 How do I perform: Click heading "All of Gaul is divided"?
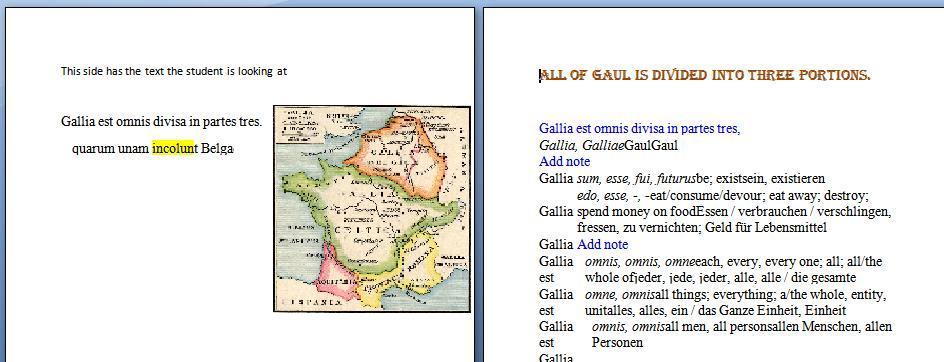(705, 75)
